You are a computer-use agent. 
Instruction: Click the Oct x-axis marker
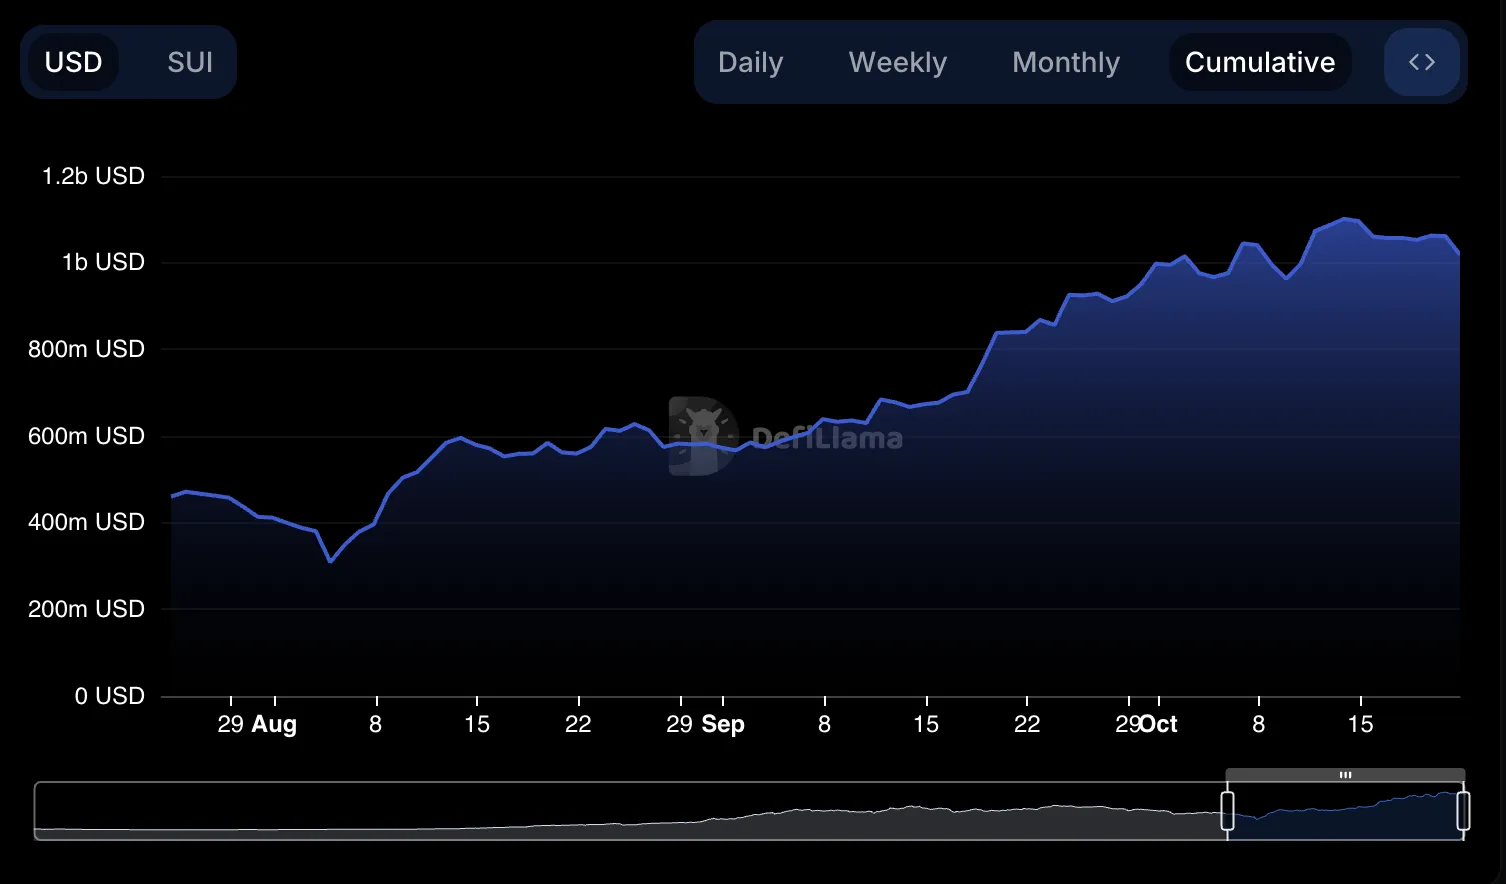pos(1158,724)
